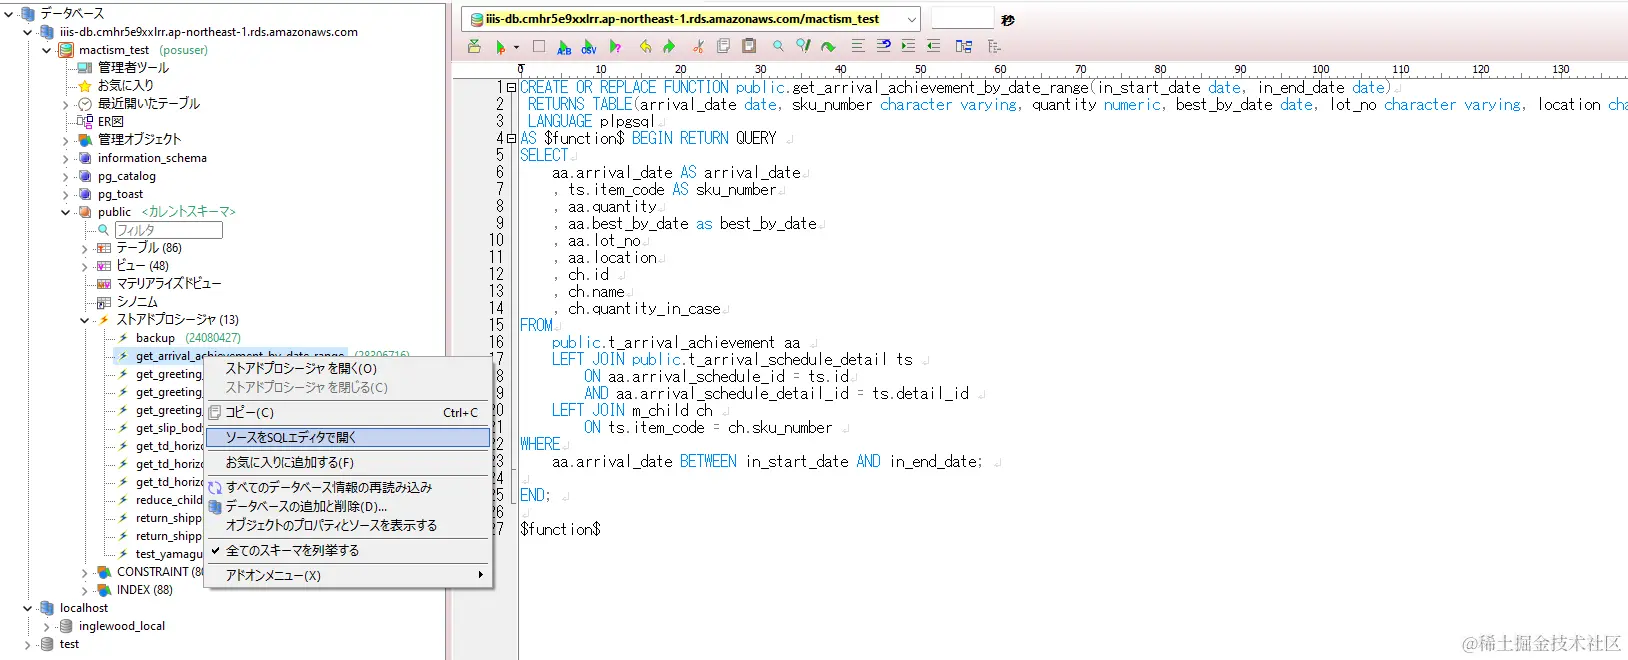Select the backup stored procedure
The image size is (1628, 660).
click(x=155, y=338)
